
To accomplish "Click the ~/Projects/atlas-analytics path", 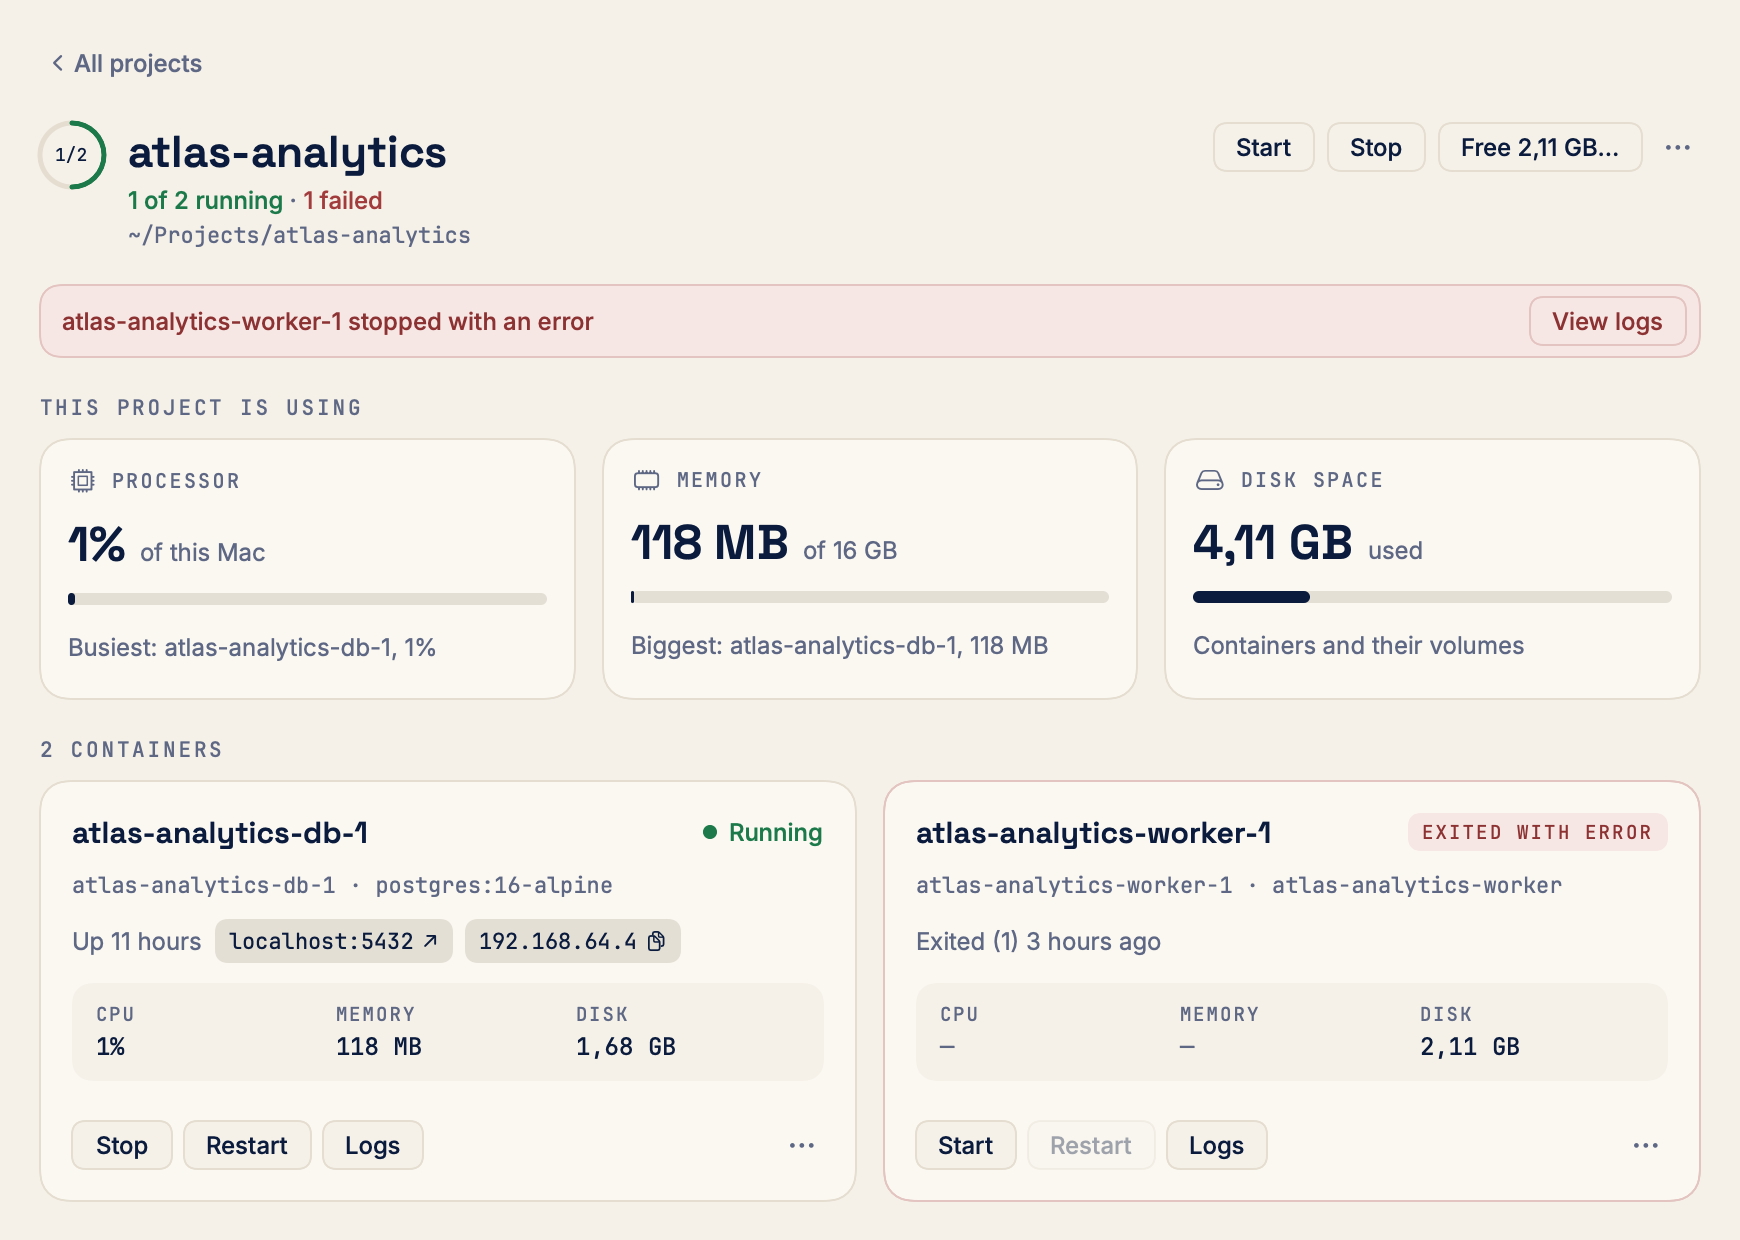I will [x=299, y=235].
